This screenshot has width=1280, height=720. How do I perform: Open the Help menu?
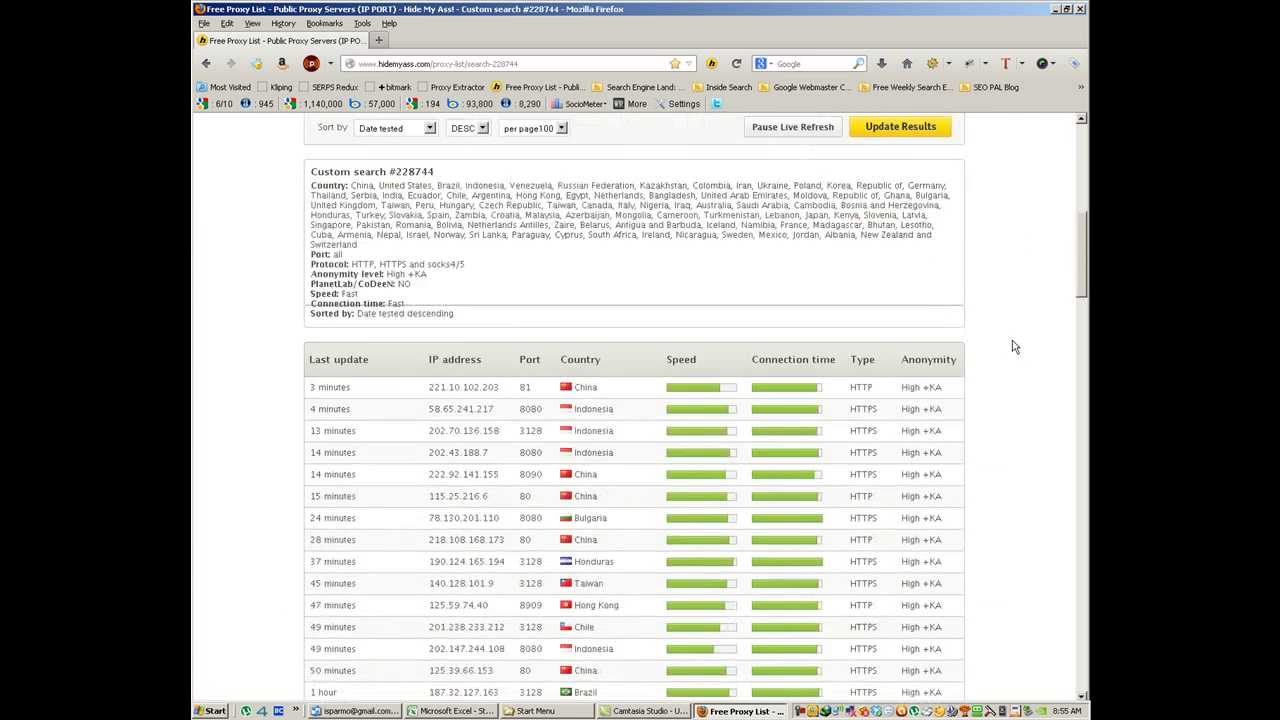(389, 23)
